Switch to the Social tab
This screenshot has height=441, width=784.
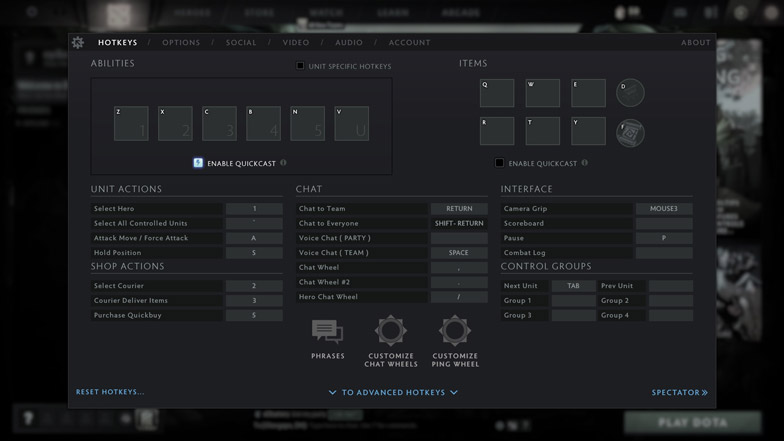241,42
